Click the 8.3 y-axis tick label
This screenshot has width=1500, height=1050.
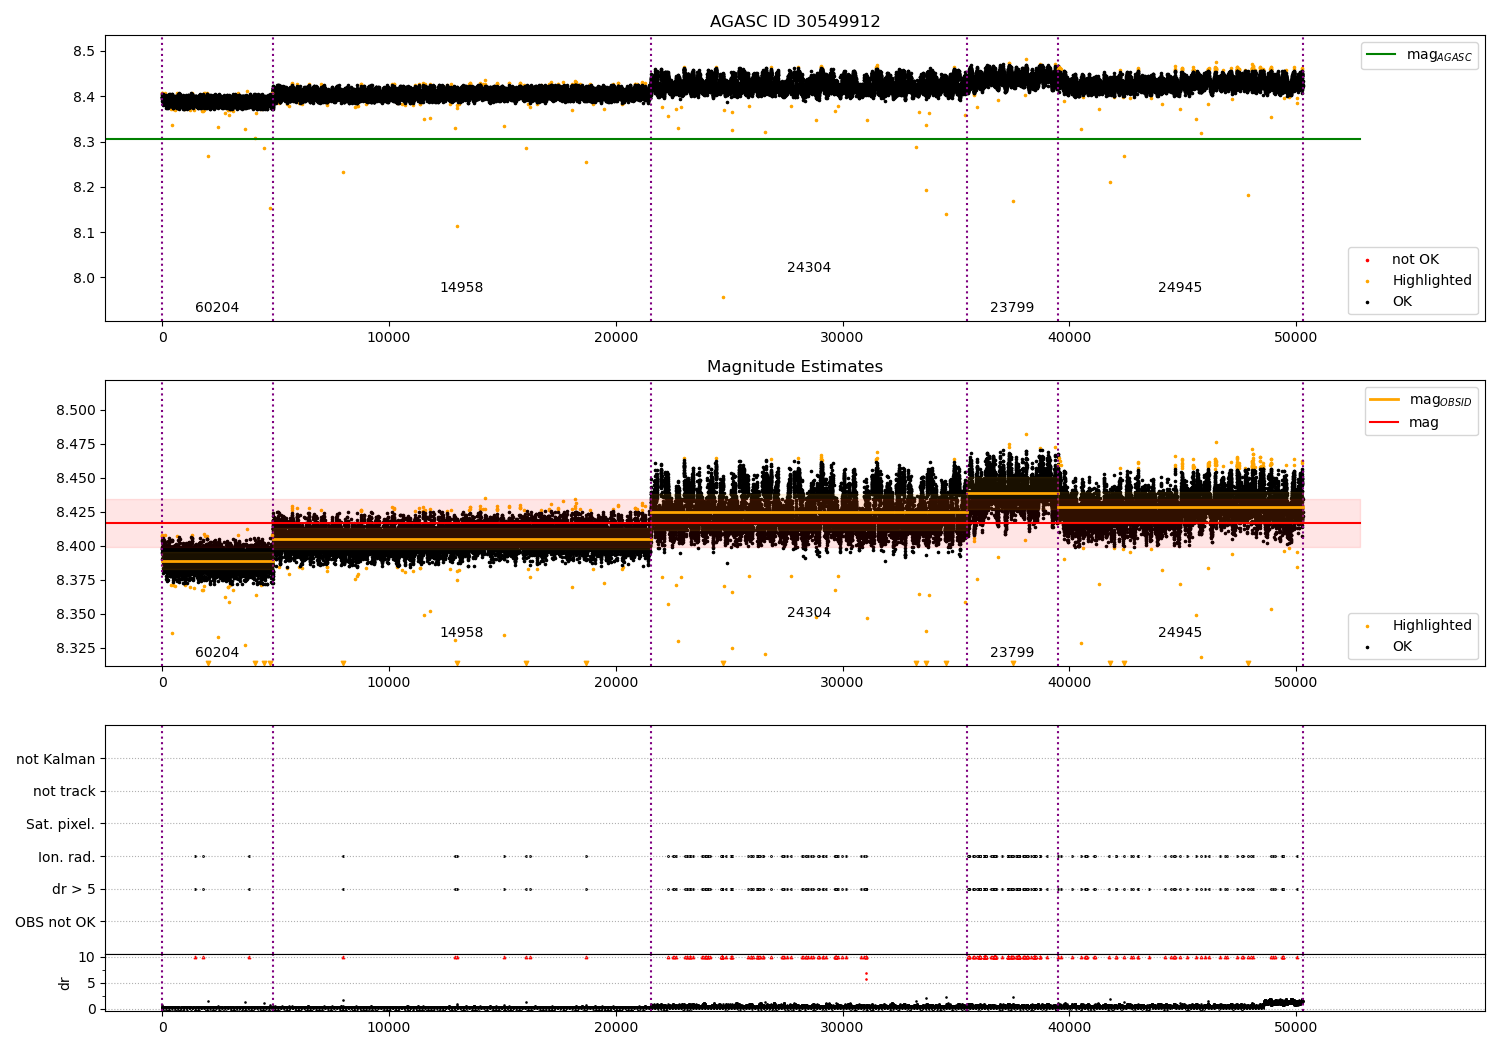point(83,142)
